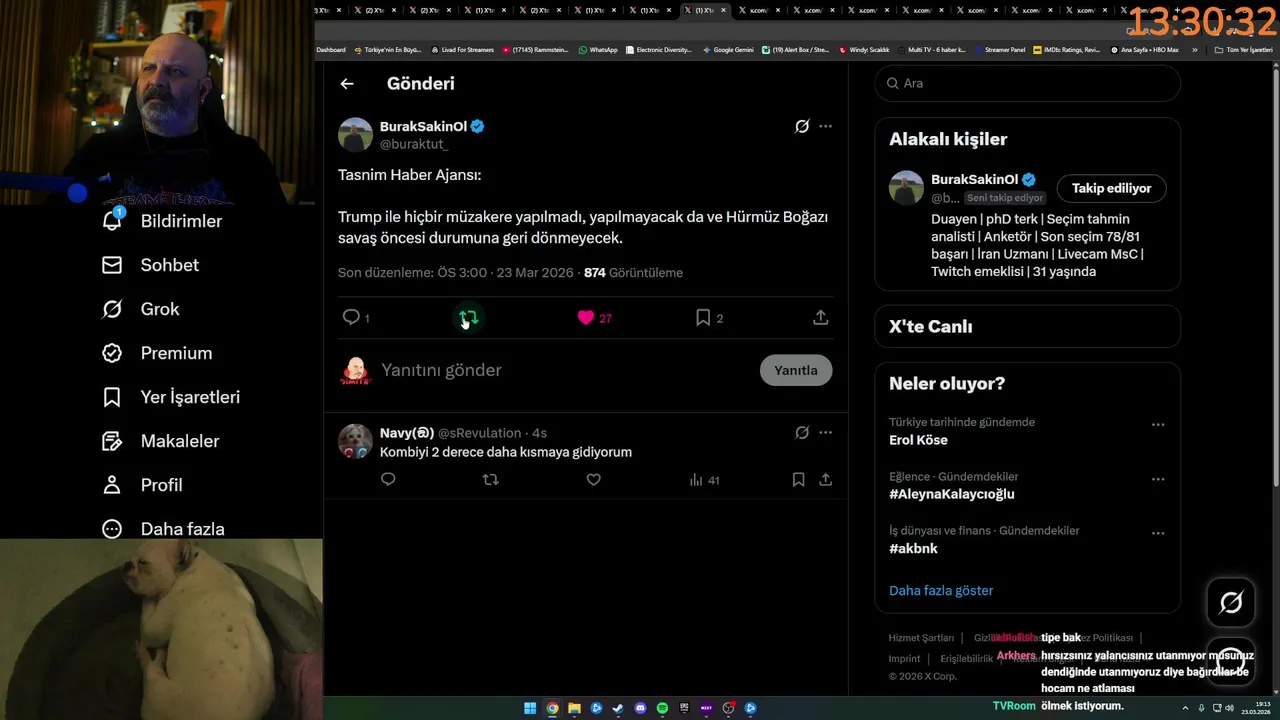Open the Bildirimler notifications bell
The image size is (1280, 720).
click(112, 221)
